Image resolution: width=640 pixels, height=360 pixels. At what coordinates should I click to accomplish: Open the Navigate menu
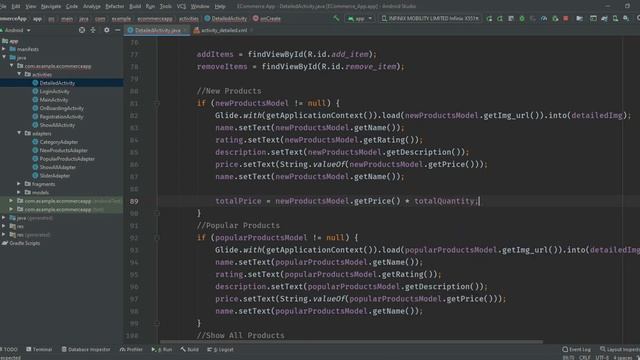(51, 6)
